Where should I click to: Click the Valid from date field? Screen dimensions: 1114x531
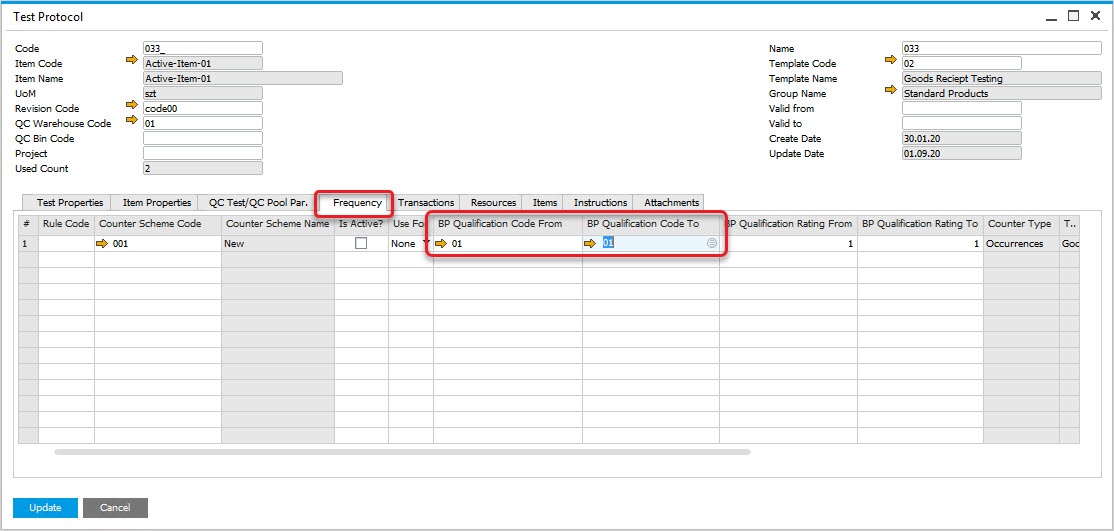coord(961,108)
